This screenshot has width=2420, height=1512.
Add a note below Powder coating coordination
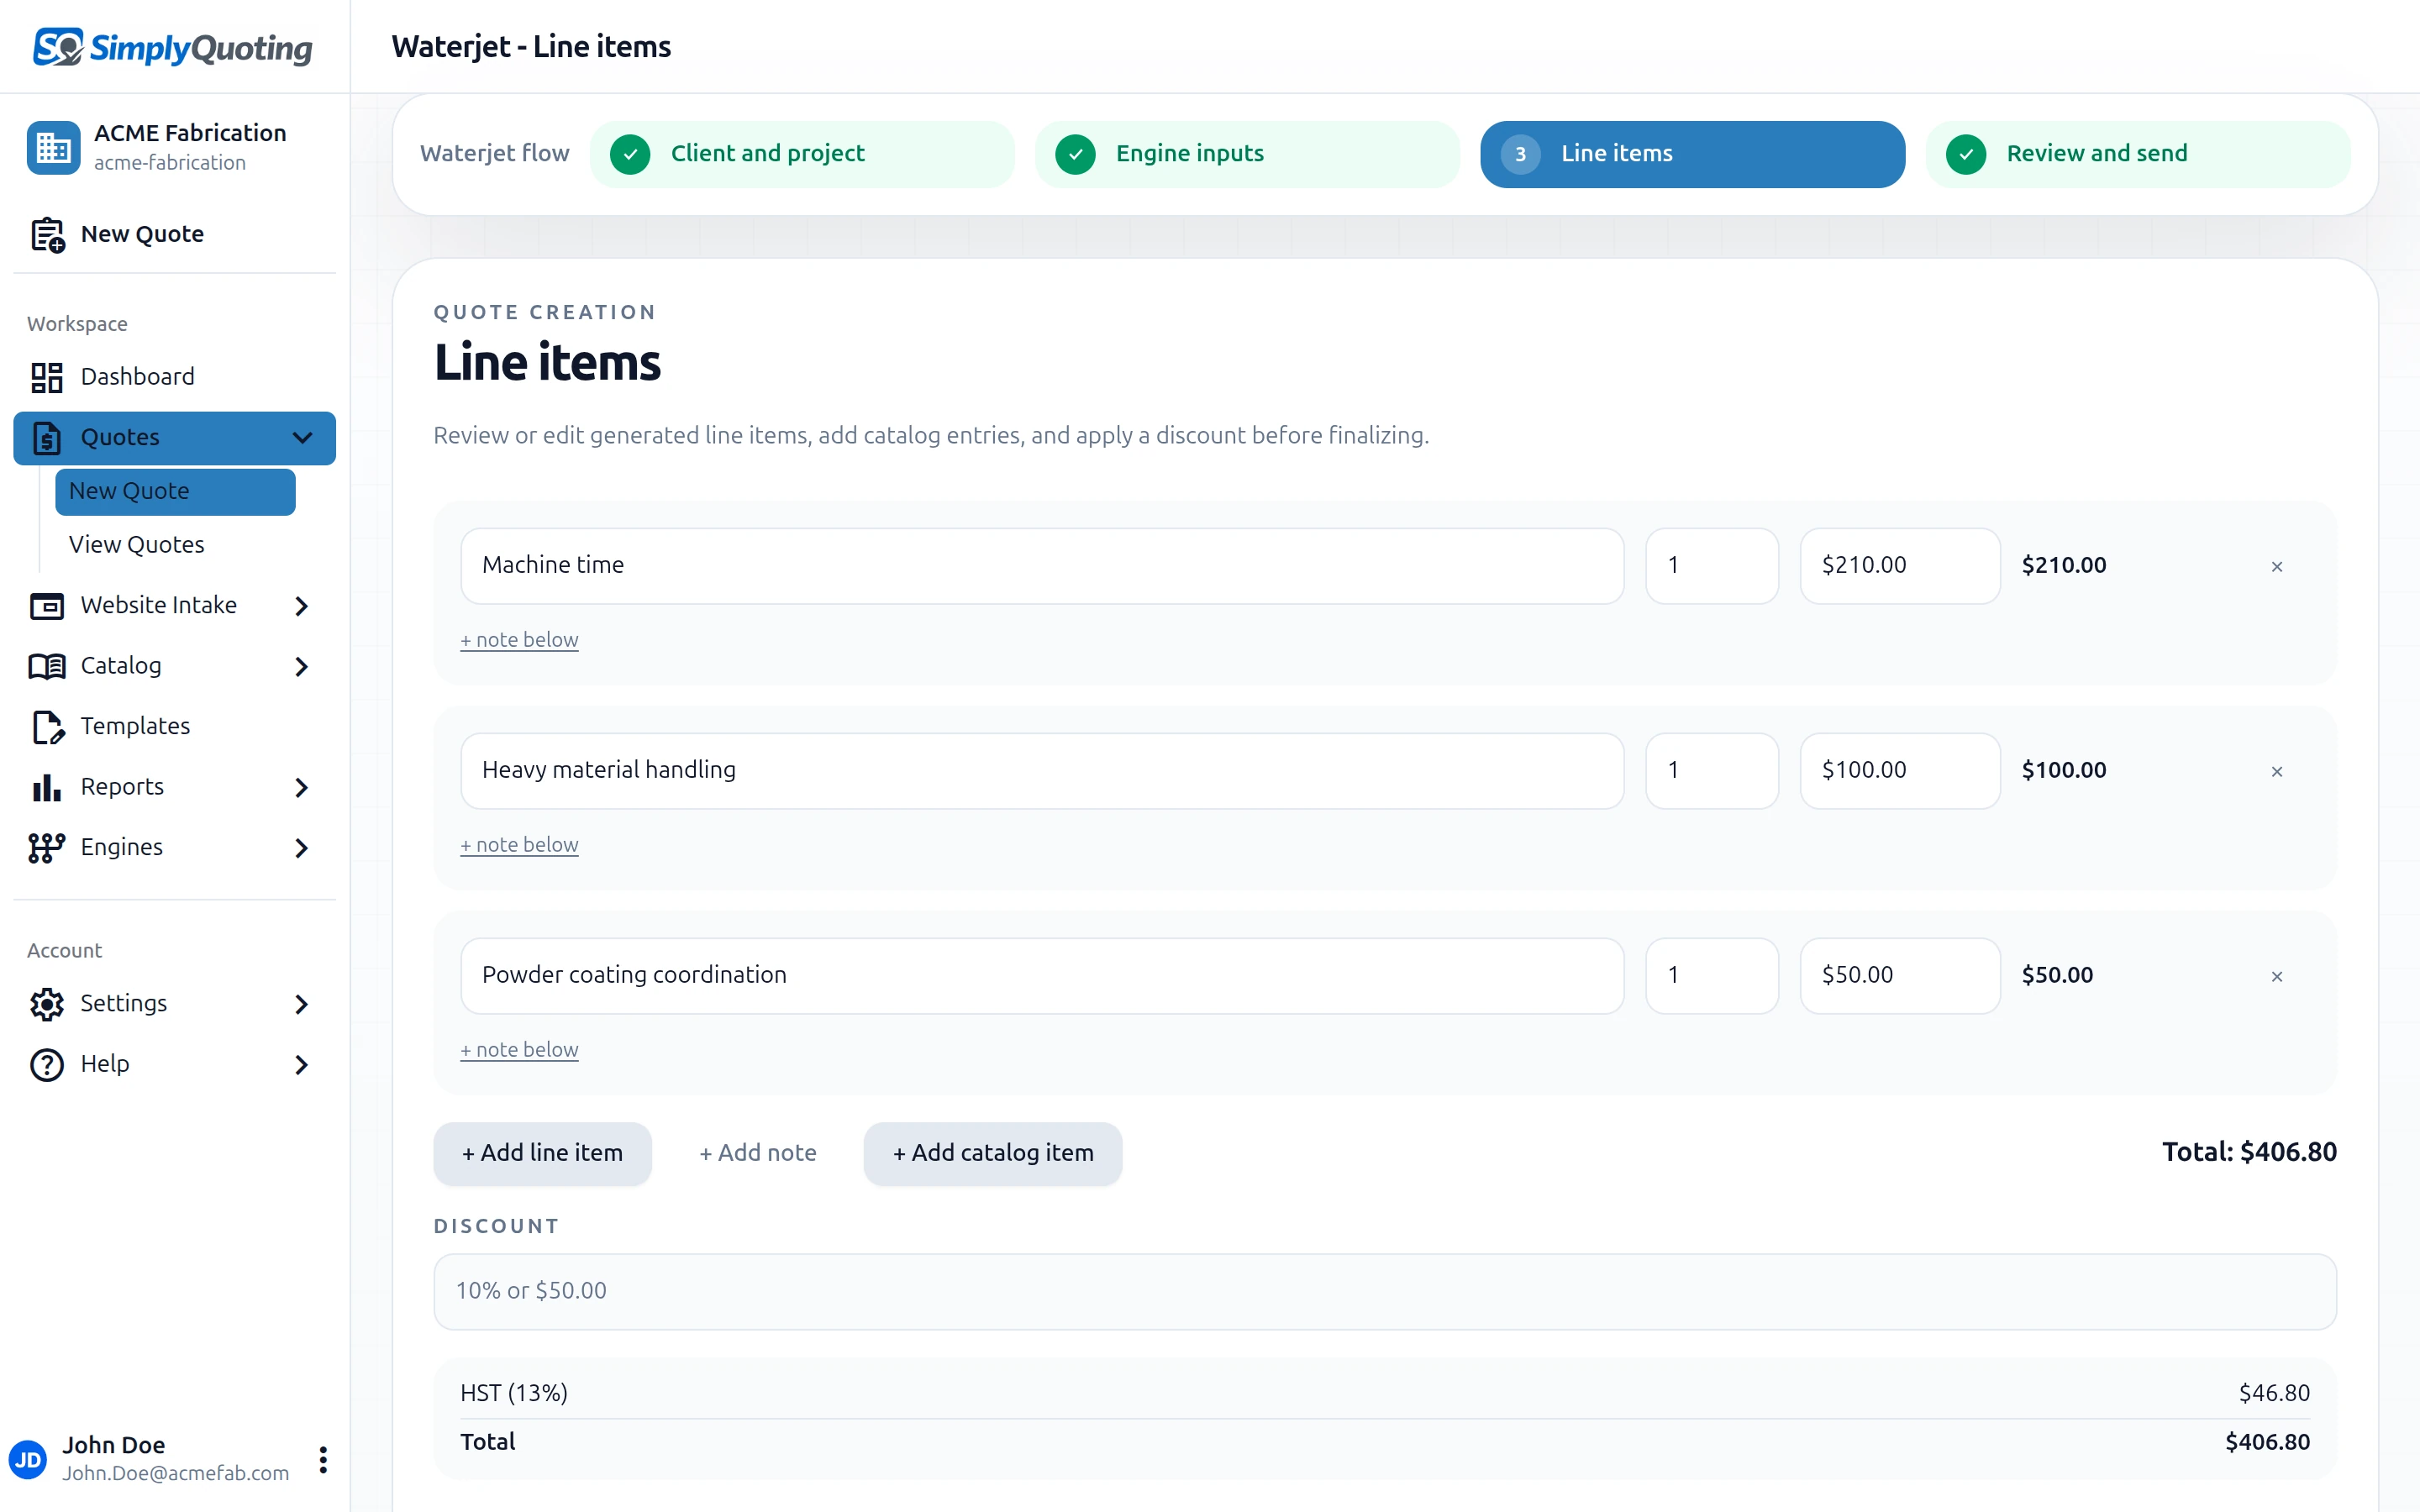(x=519, y=1050)
